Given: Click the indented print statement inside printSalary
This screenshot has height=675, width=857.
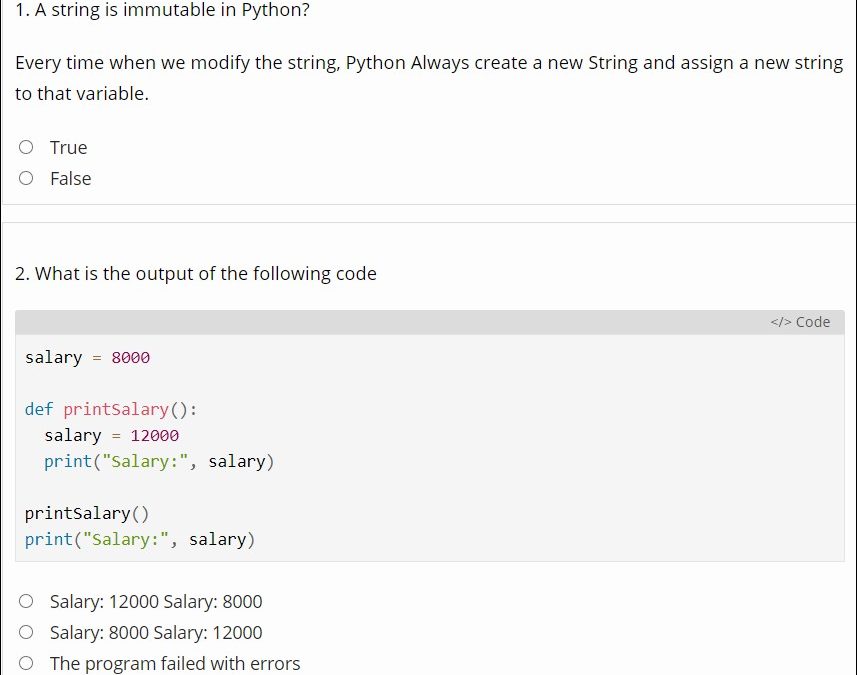Looking at the screenshot, I should tap(158, 462).
